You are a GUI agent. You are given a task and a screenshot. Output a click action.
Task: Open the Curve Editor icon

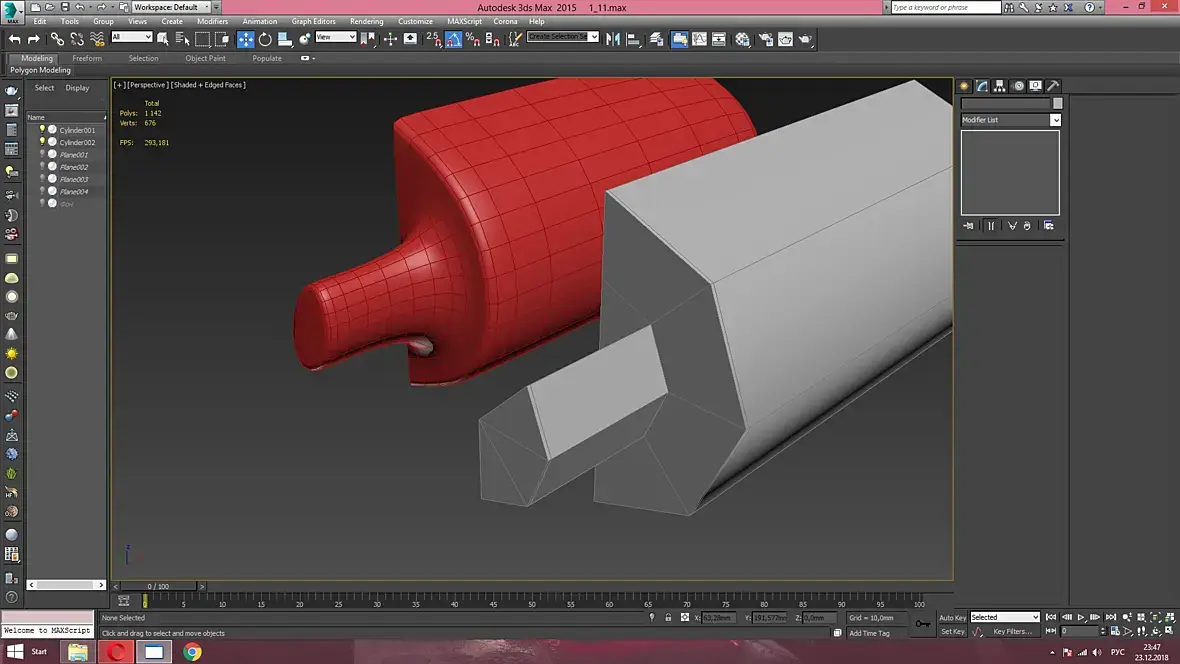click(x=699, y=39)
